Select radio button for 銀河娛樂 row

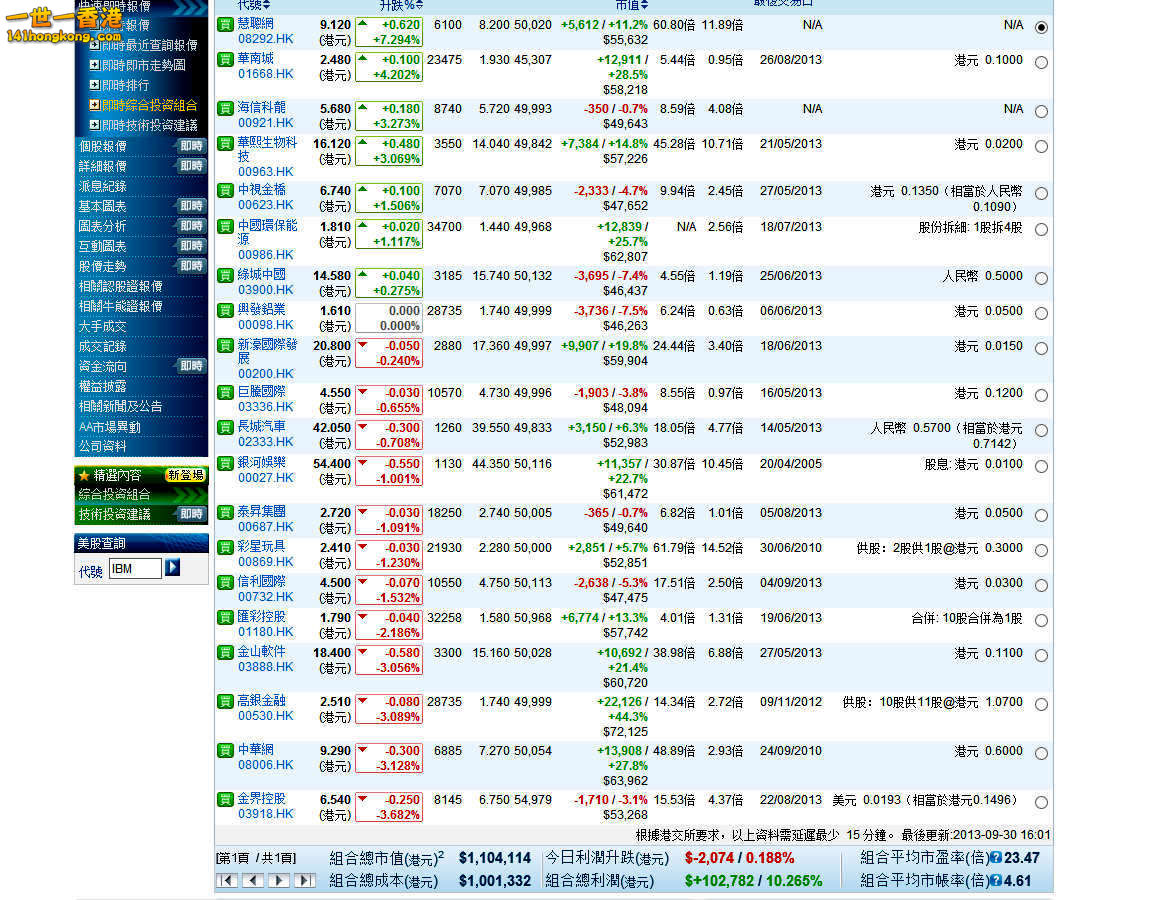point(1042,467)
